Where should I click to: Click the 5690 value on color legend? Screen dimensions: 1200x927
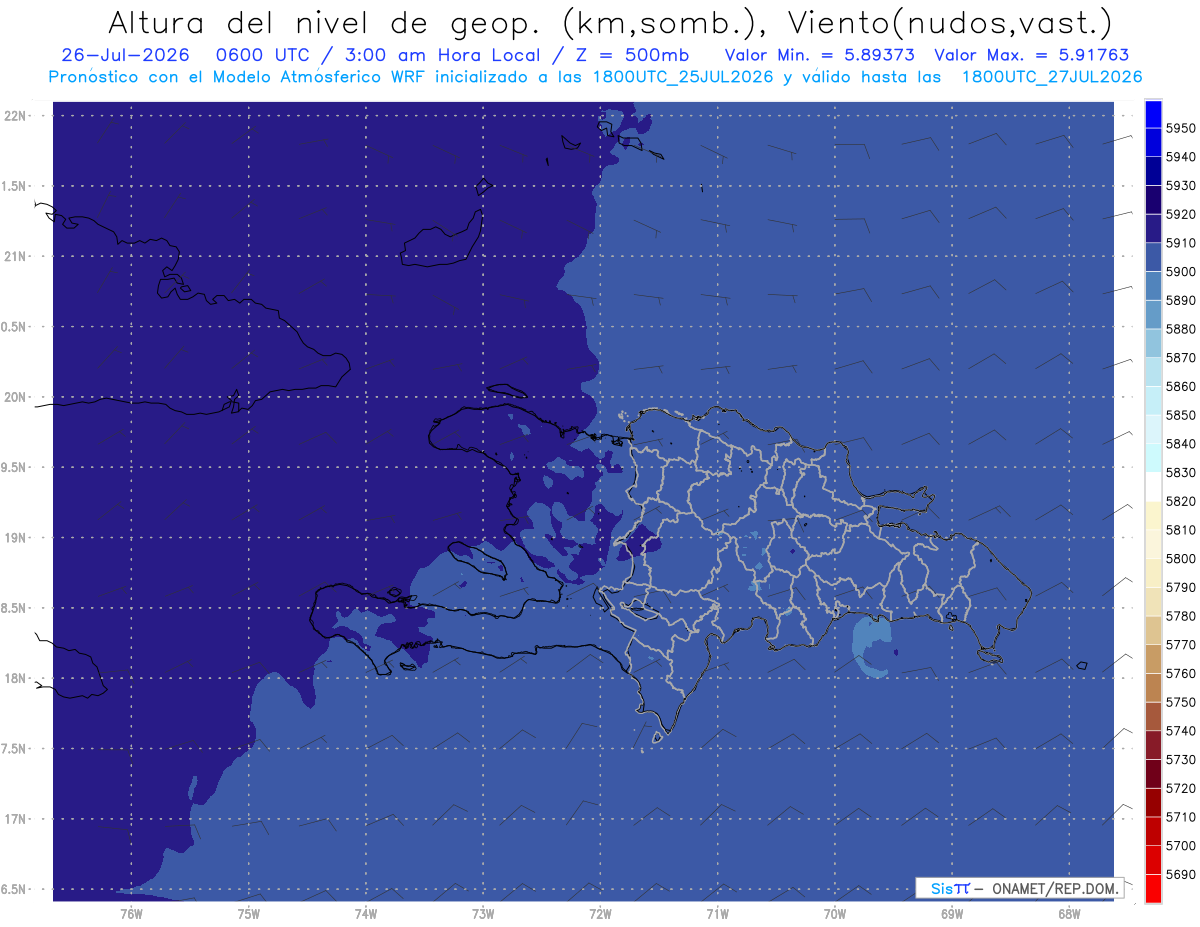[x=1181, y=874]
